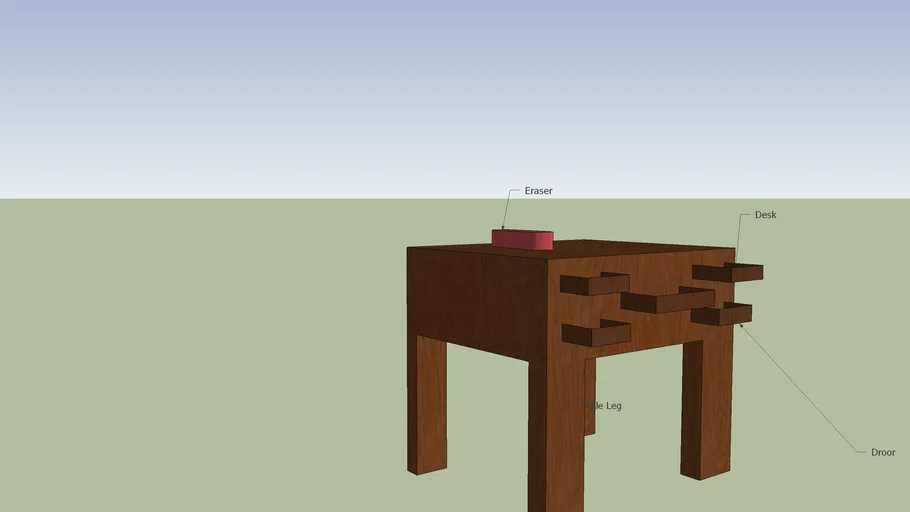Pick the lower-left open drawer
910x512 pixels.
594,334
